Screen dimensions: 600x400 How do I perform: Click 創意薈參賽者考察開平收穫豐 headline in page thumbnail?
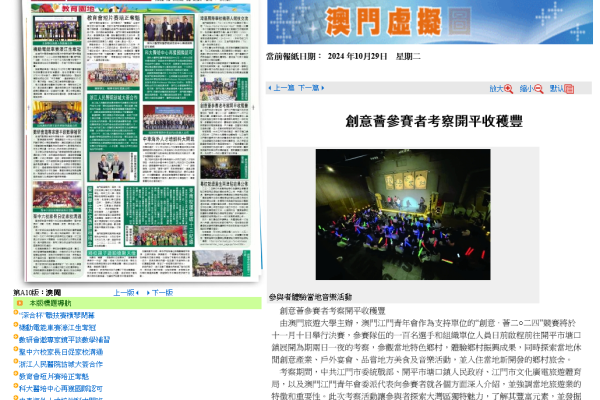(224, 105)
